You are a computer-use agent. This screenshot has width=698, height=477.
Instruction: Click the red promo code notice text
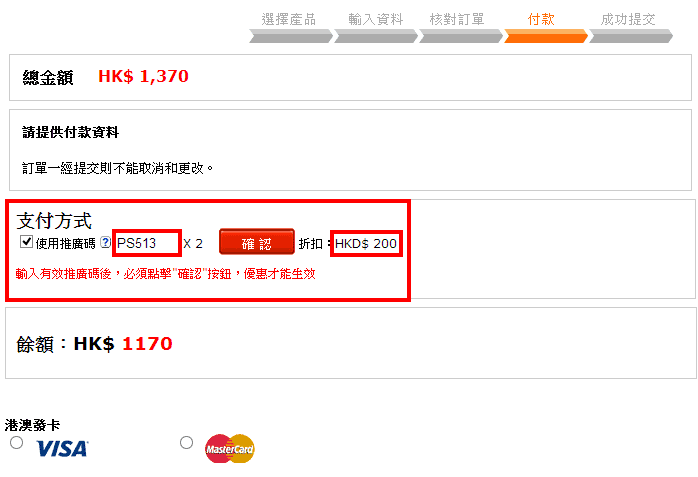[166, 274]
